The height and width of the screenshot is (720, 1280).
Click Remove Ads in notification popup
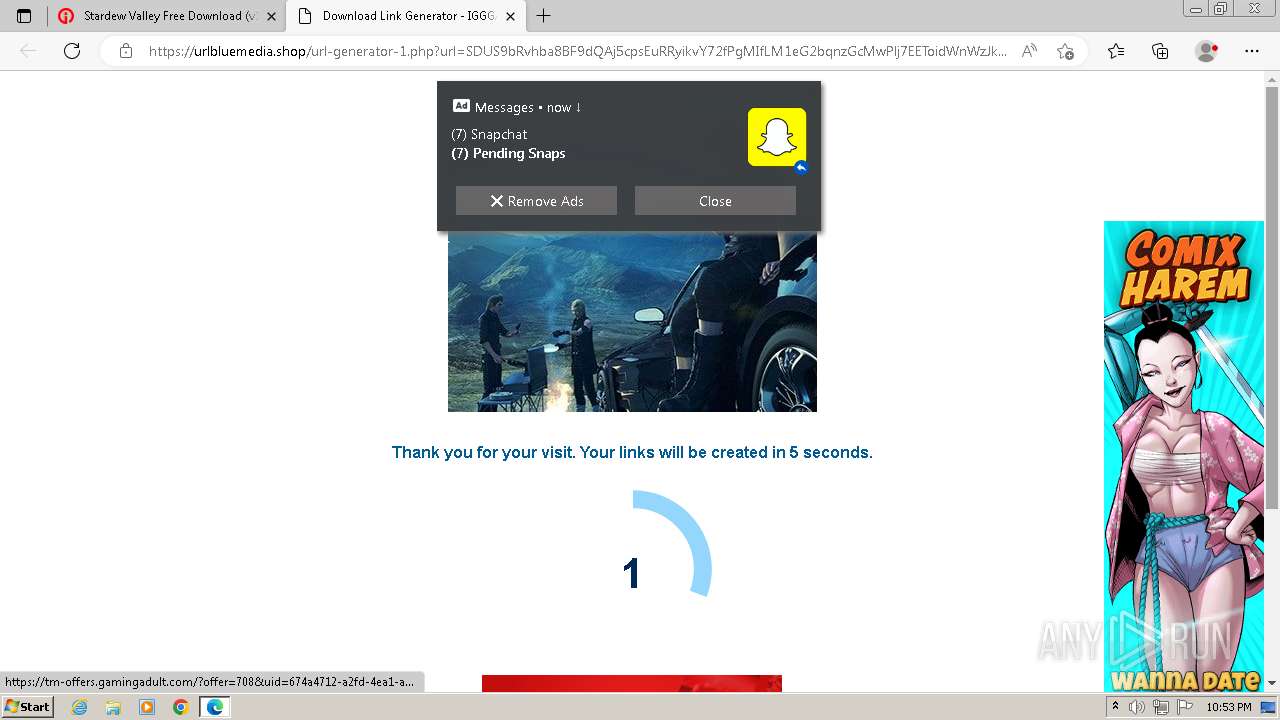(536, 201)
